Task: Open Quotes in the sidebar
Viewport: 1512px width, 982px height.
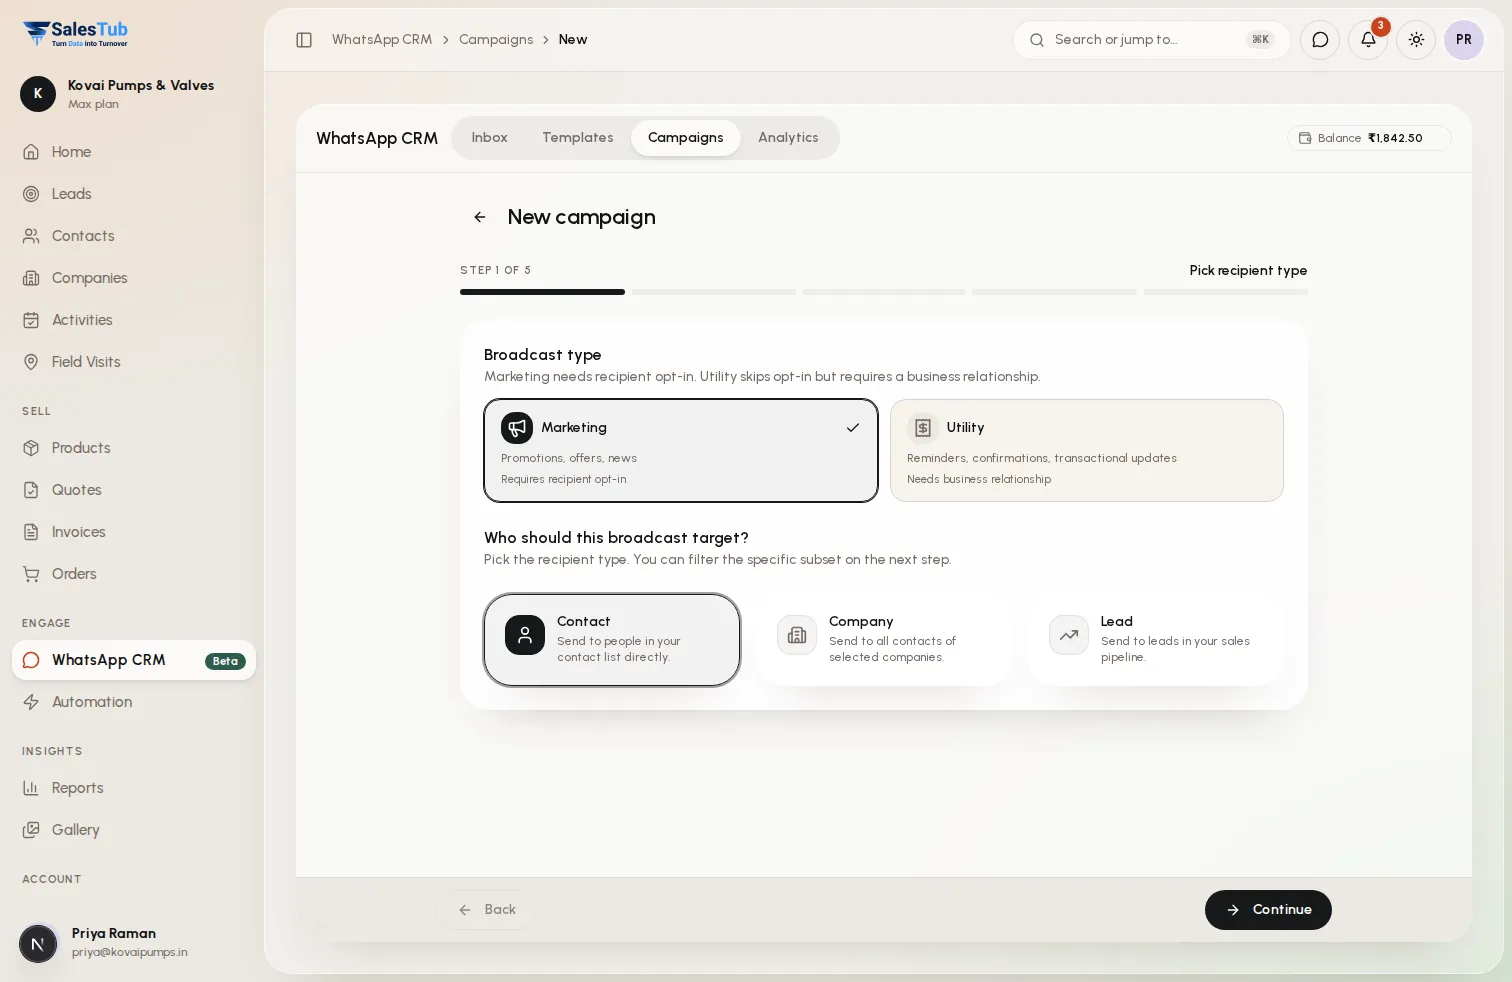Action: 134,490
